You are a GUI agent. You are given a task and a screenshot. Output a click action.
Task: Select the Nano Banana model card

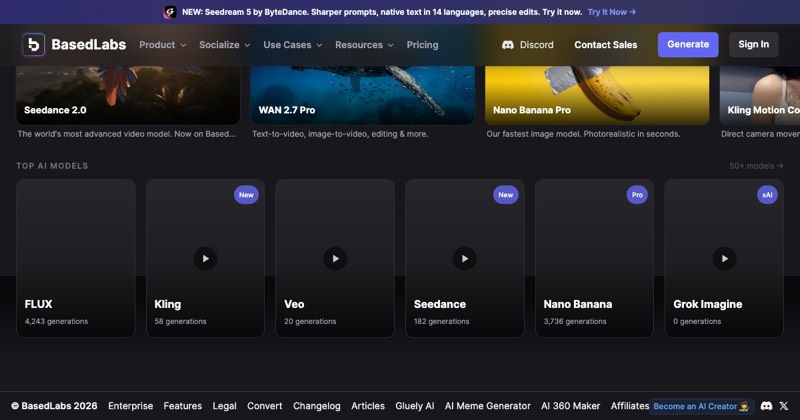pos(594,258)
